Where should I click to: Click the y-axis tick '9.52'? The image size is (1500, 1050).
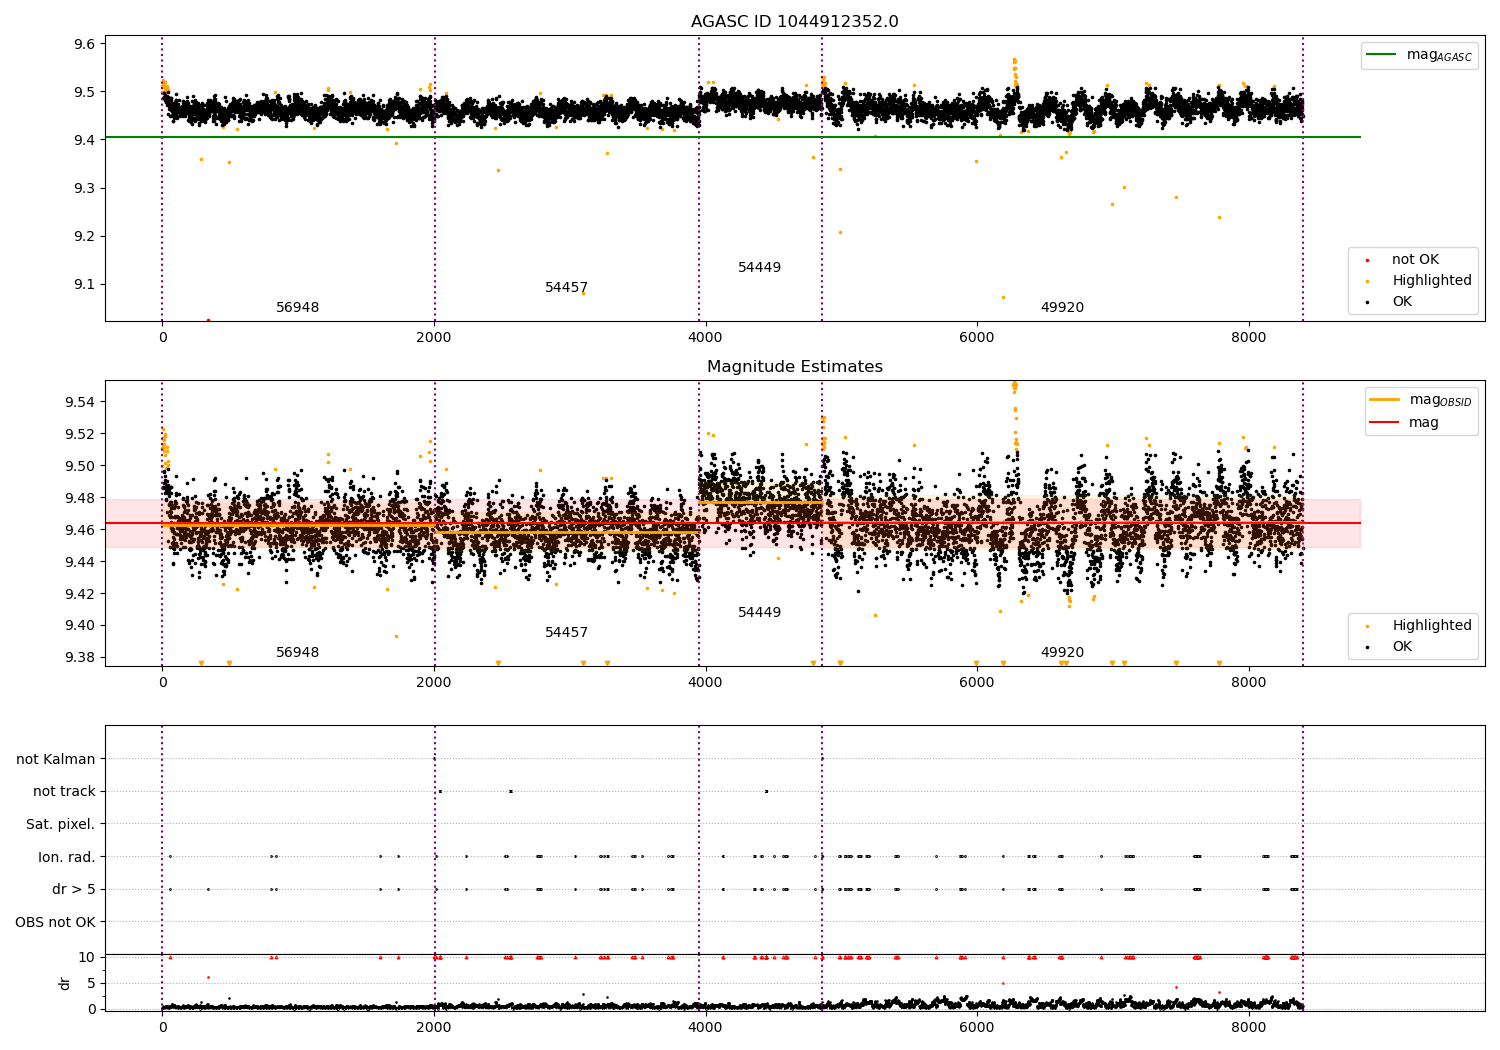pos(79,434)
